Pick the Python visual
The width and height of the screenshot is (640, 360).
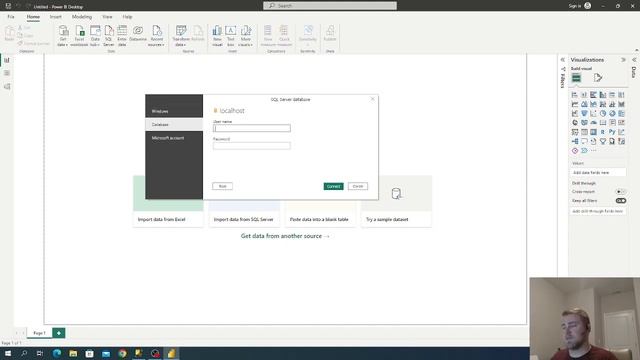click(612, 132)
